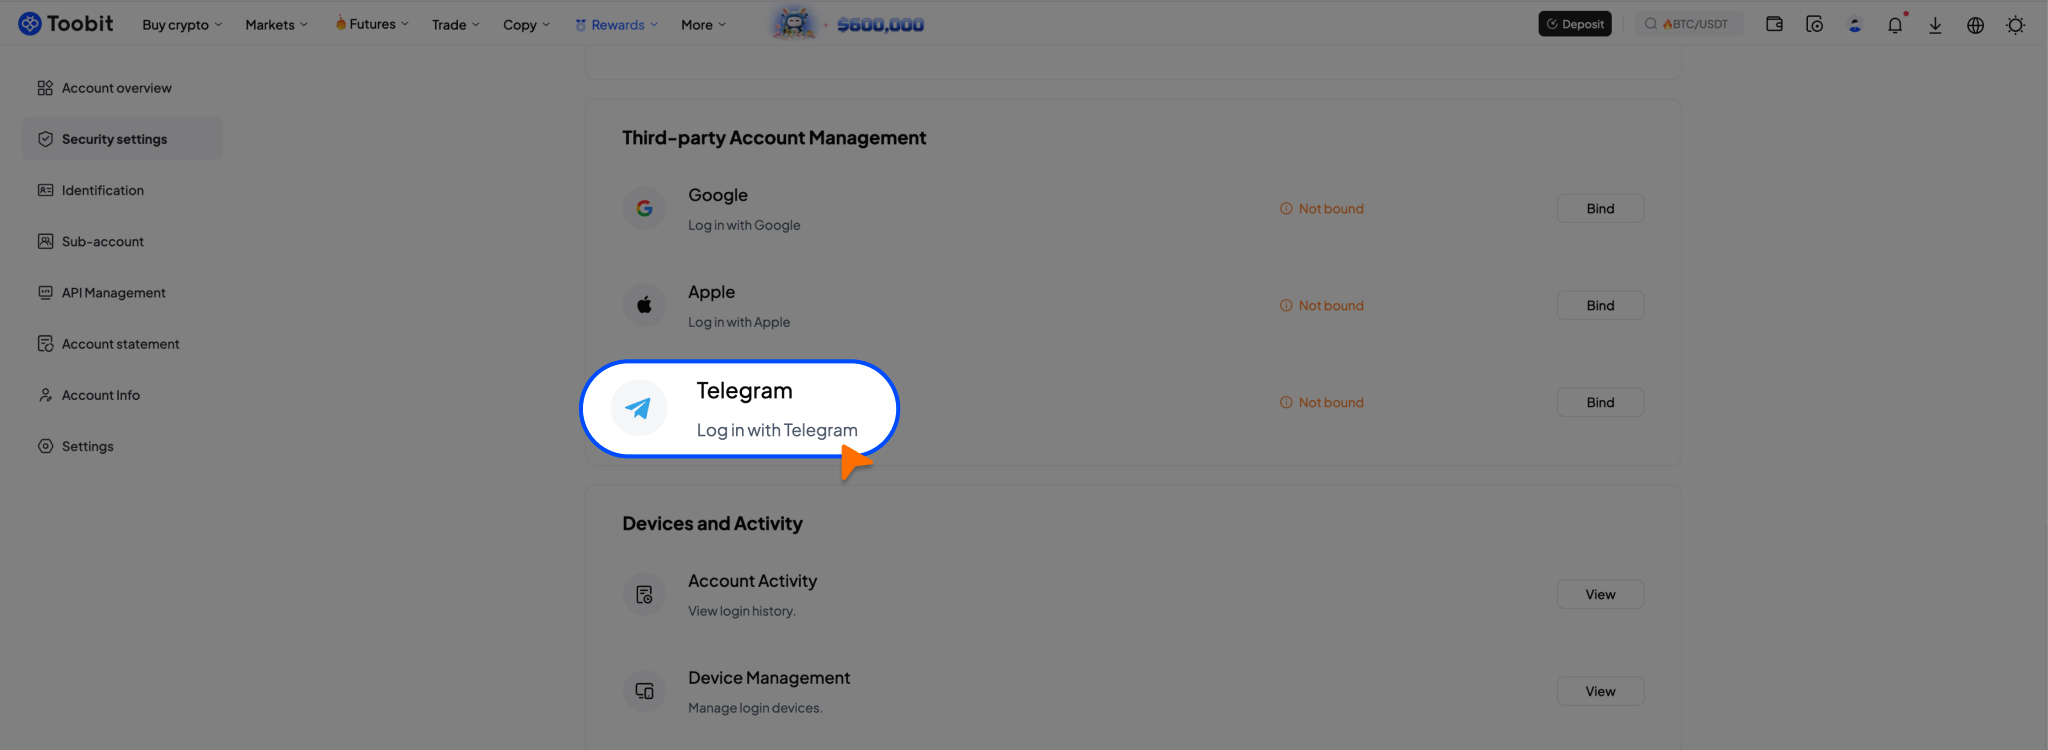View Device Management login devices
Screen dimensions: 2048x750
[1600, 691]
